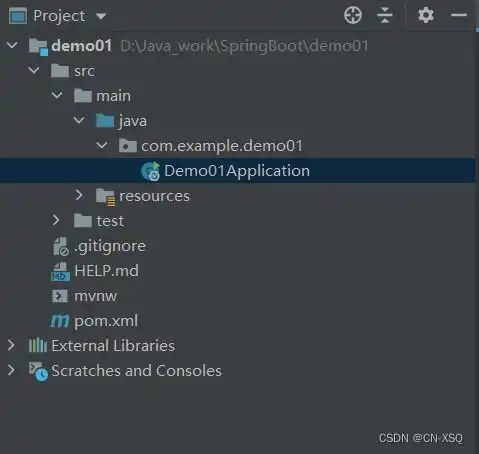Collapse the java source folder
The width and height of the screenshot is (479, 454).
tap(79, 120)
